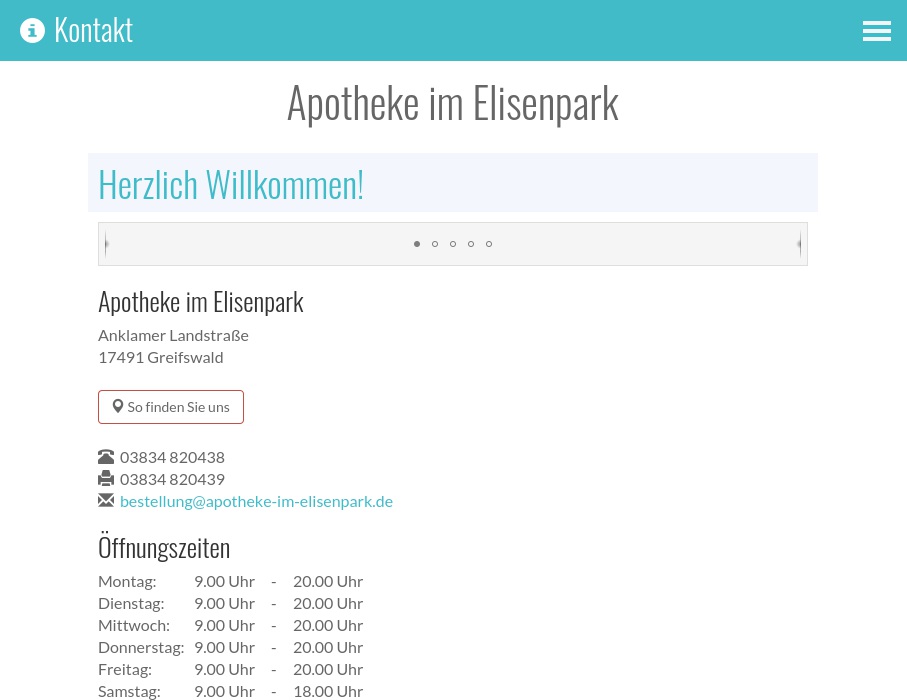Jump to slide four using the pagination dot
This screenshot has height=700, width=907.
point(471,244)
